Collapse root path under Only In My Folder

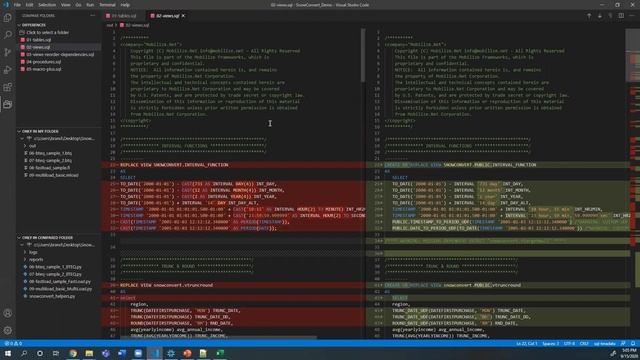point(57,139)
